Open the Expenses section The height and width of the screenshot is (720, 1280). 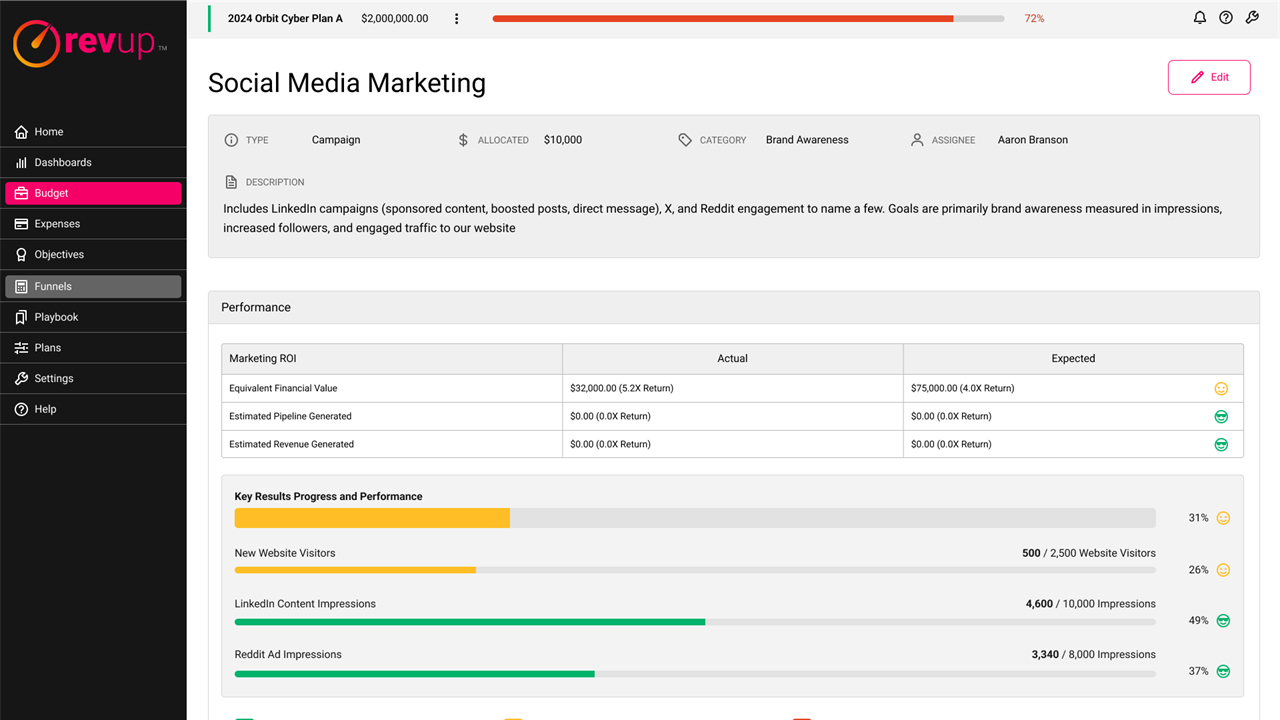click(57, 224)
